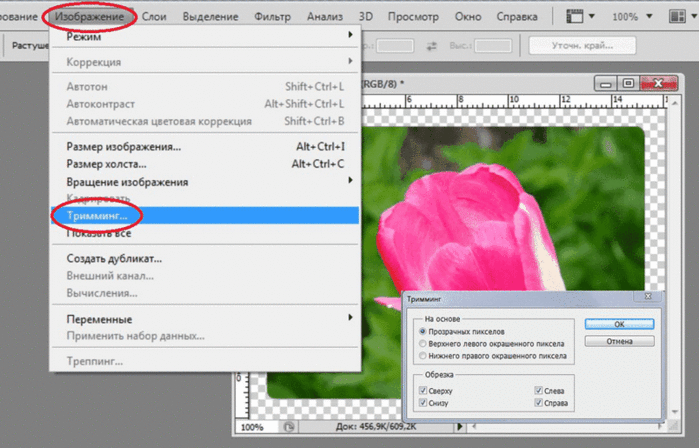
Task: Close the document window
Action: [x=658, y=83]
